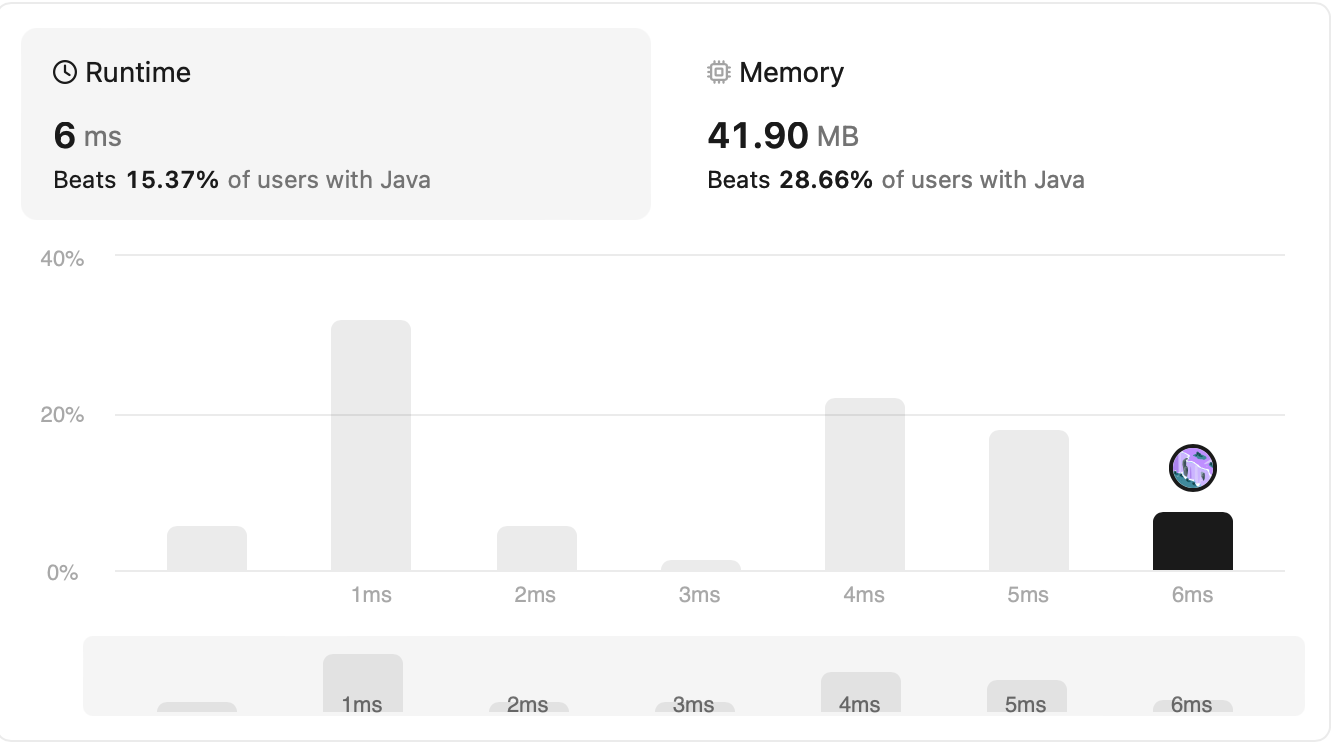Click the black 6ms bar
1332x746 pixels.
pyautogui.click(x=1192, y=541)
